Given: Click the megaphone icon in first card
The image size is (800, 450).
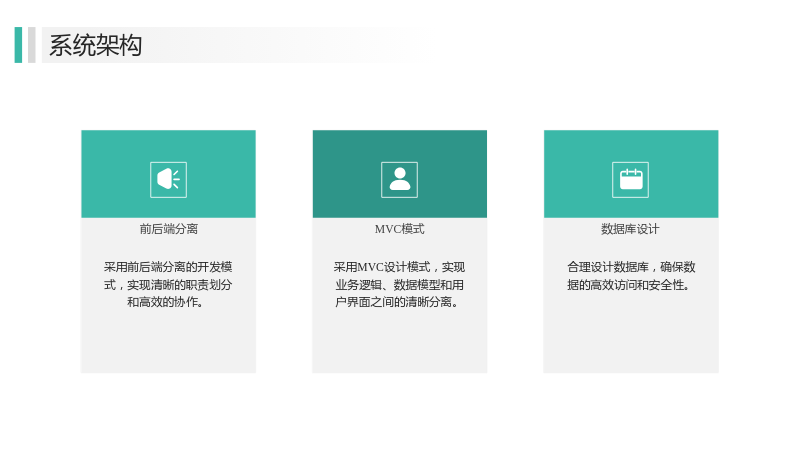Looking at the screenshot, I should click(168, 180).
